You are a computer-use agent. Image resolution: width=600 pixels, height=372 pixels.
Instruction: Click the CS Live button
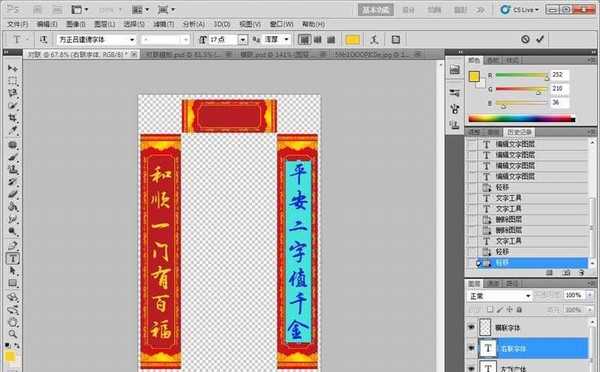click(520, 10)
